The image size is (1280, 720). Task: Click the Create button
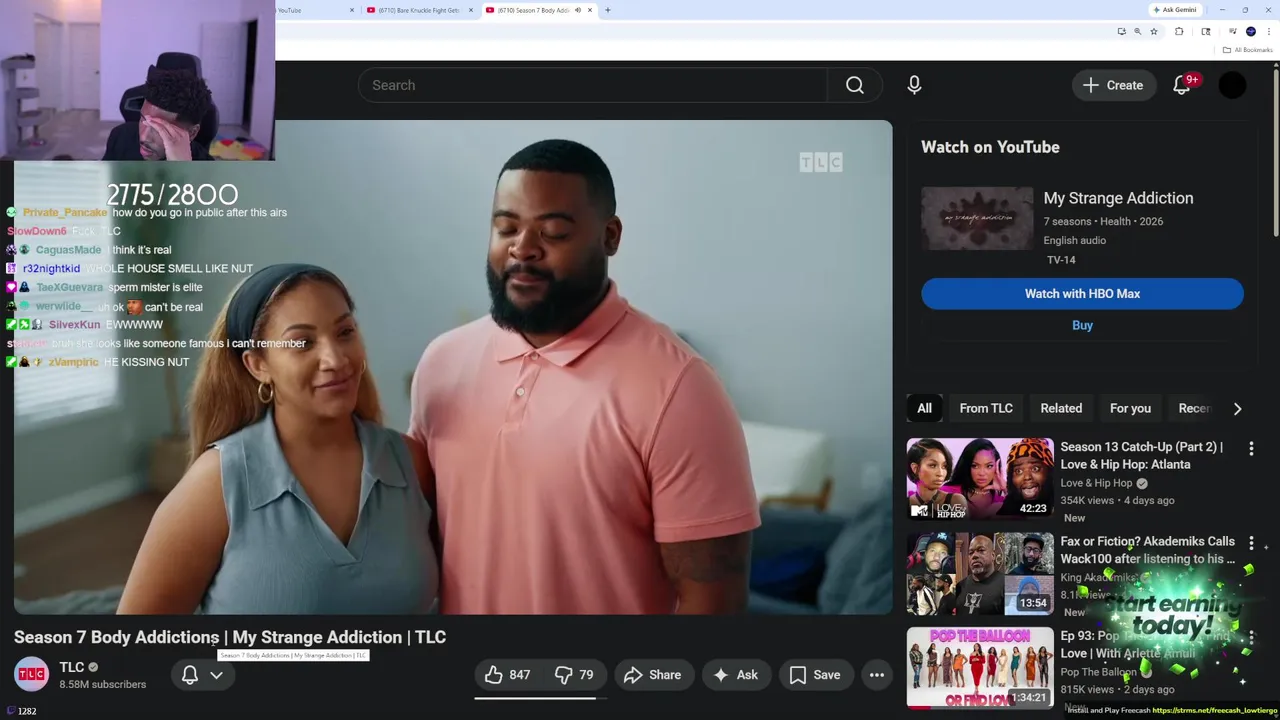pos(1112,85)
